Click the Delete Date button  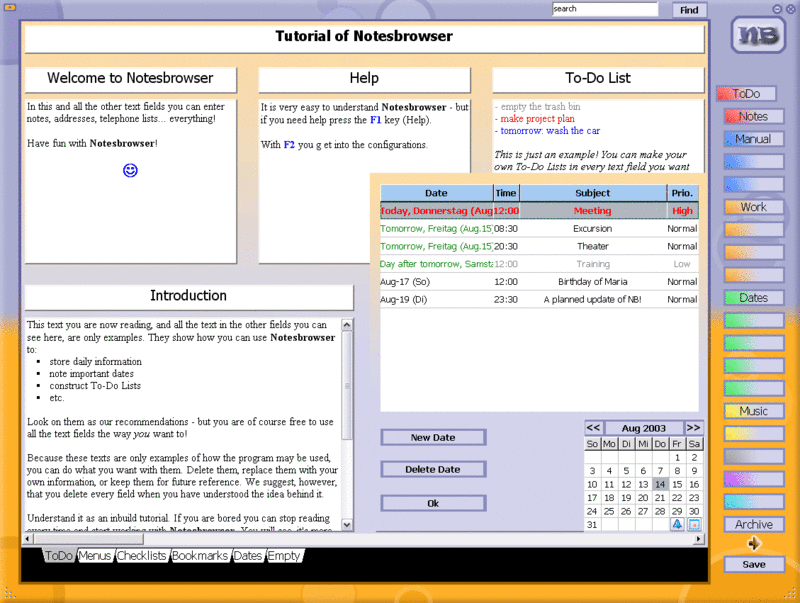pyautogui.click(x=433, y=469)
